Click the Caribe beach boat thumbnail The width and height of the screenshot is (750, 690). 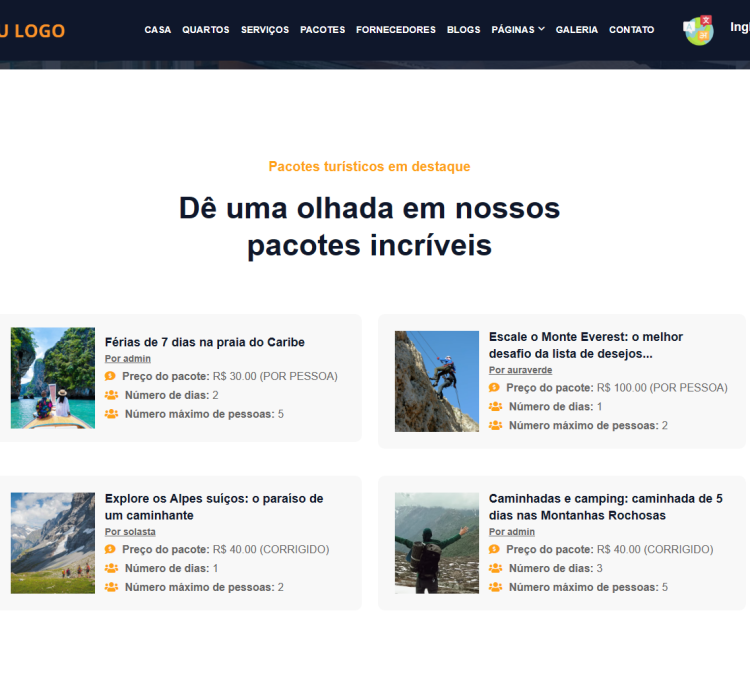point(53,378)
